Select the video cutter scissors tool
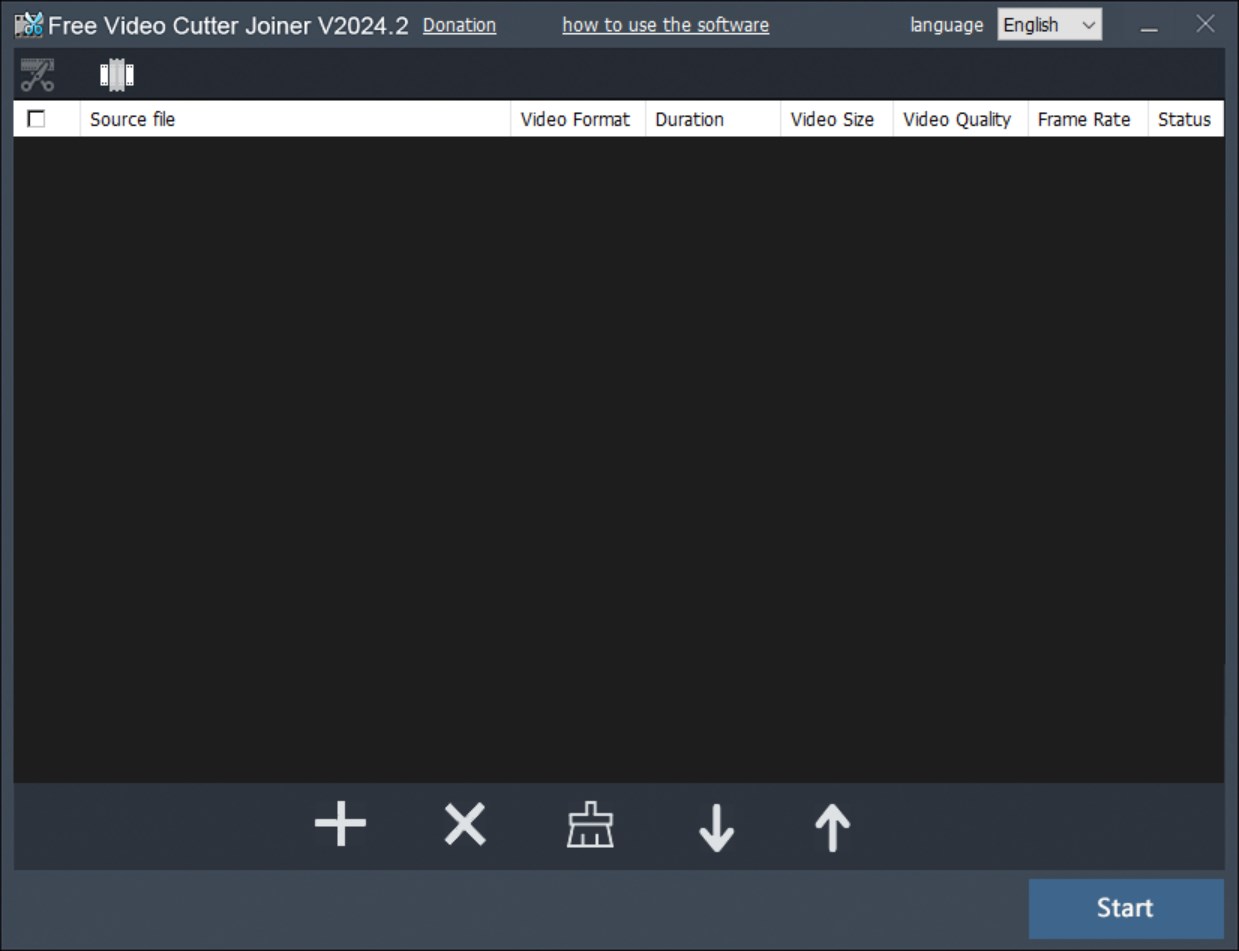The image size is (1239, 951). [38, 74]
